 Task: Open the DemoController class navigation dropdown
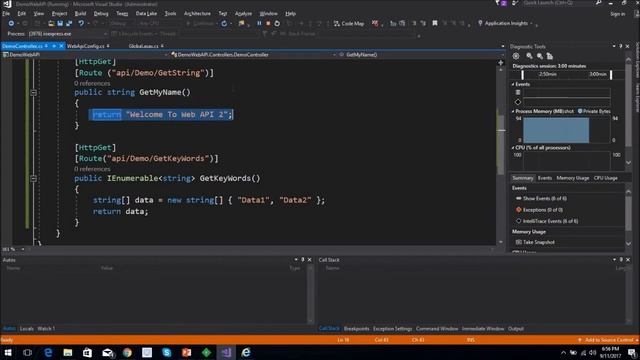(334, 55)
